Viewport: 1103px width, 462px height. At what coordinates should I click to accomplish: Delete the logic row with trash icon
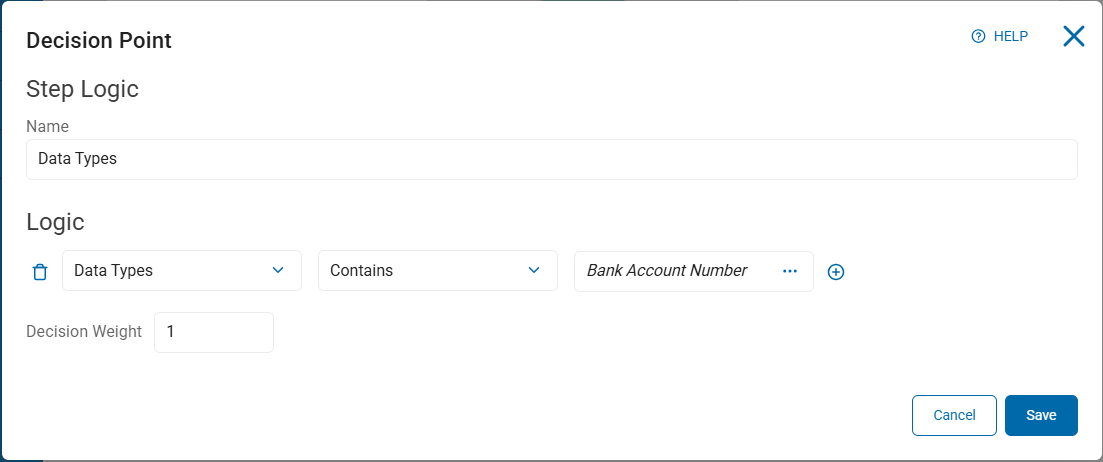40,272
